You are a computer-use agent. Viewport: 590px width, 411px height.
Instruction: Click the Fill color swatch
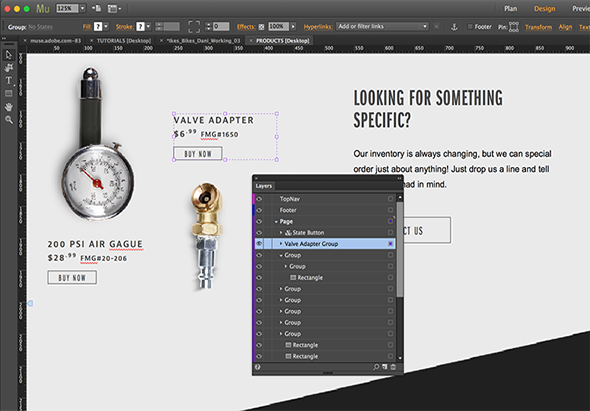(98, 26)
